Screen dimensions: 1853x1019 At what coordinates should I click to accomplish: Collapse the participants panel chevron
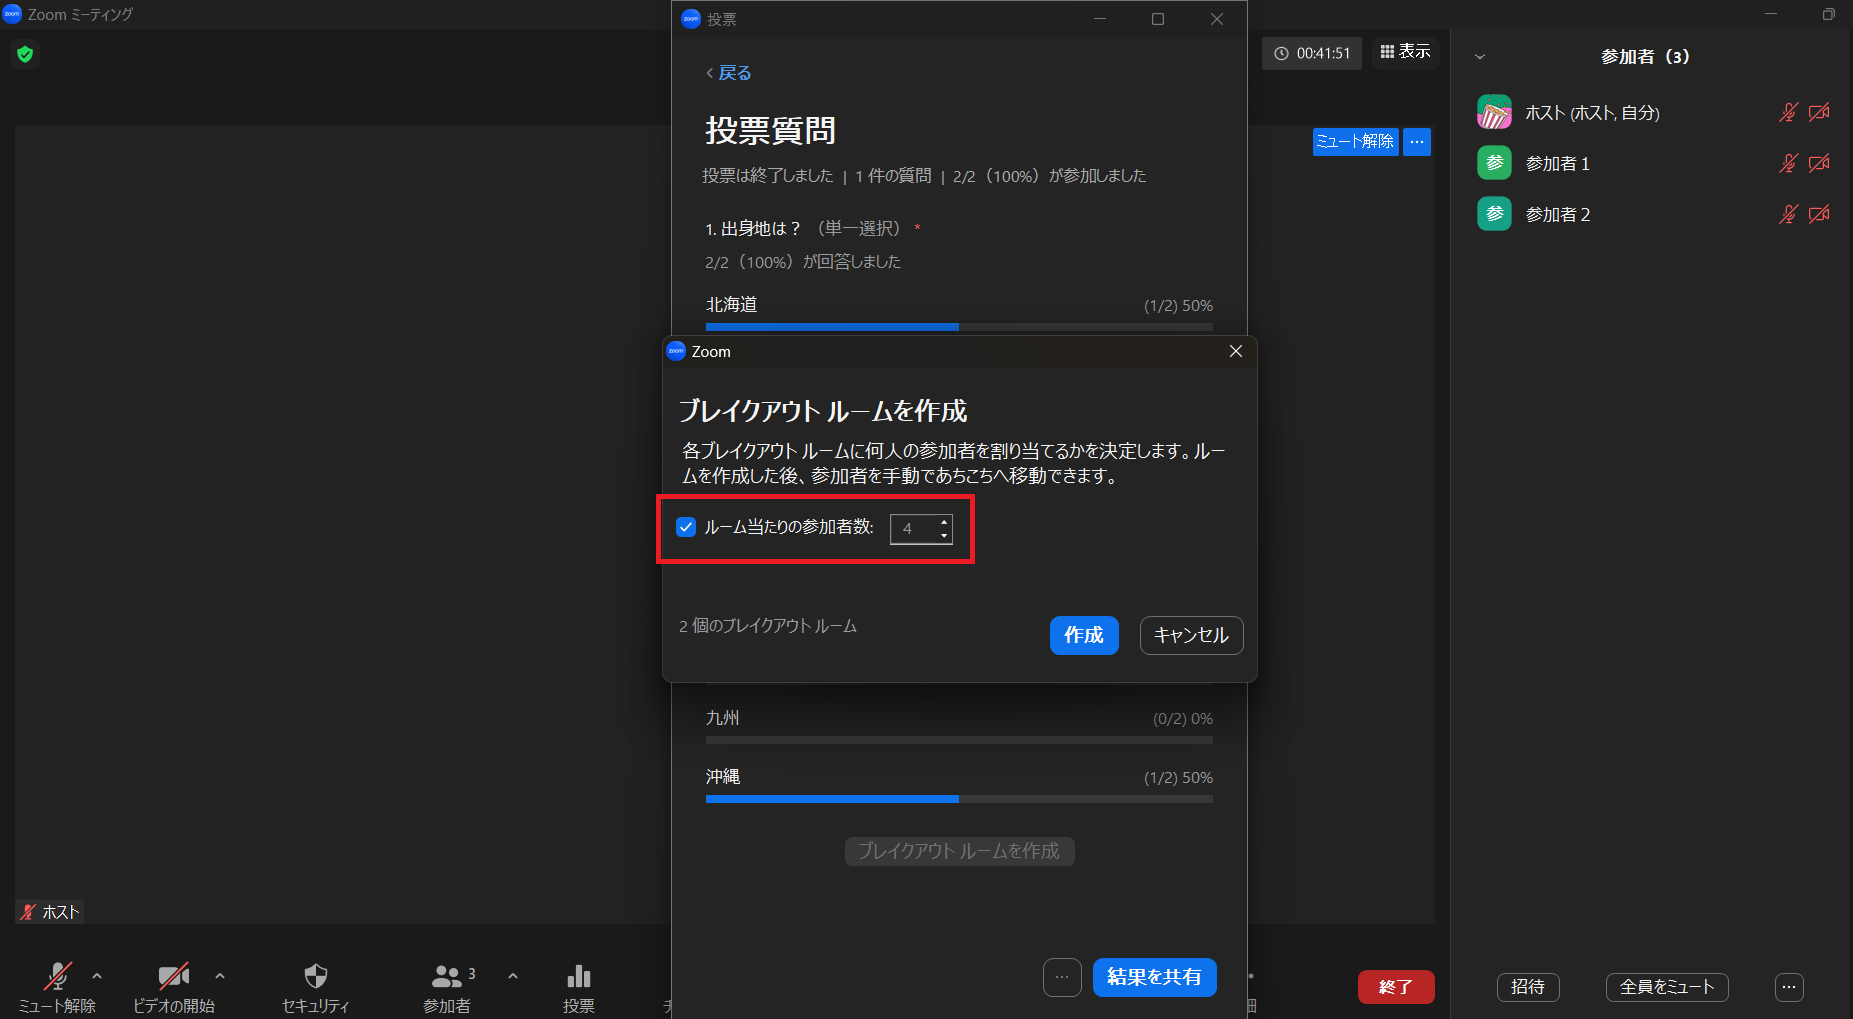click(x=1480, y=57)
